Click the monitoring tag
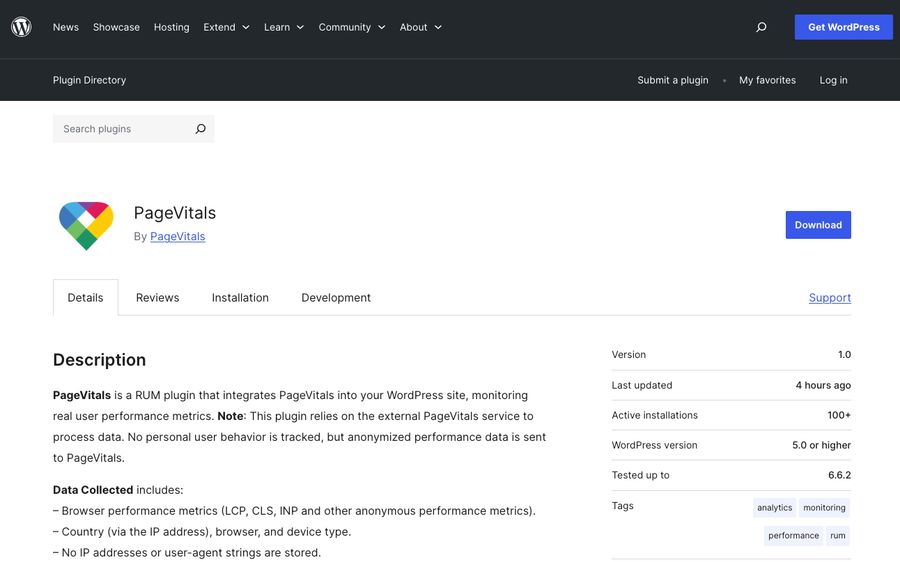This screenshot has width=900, height=562. [824, 507]
